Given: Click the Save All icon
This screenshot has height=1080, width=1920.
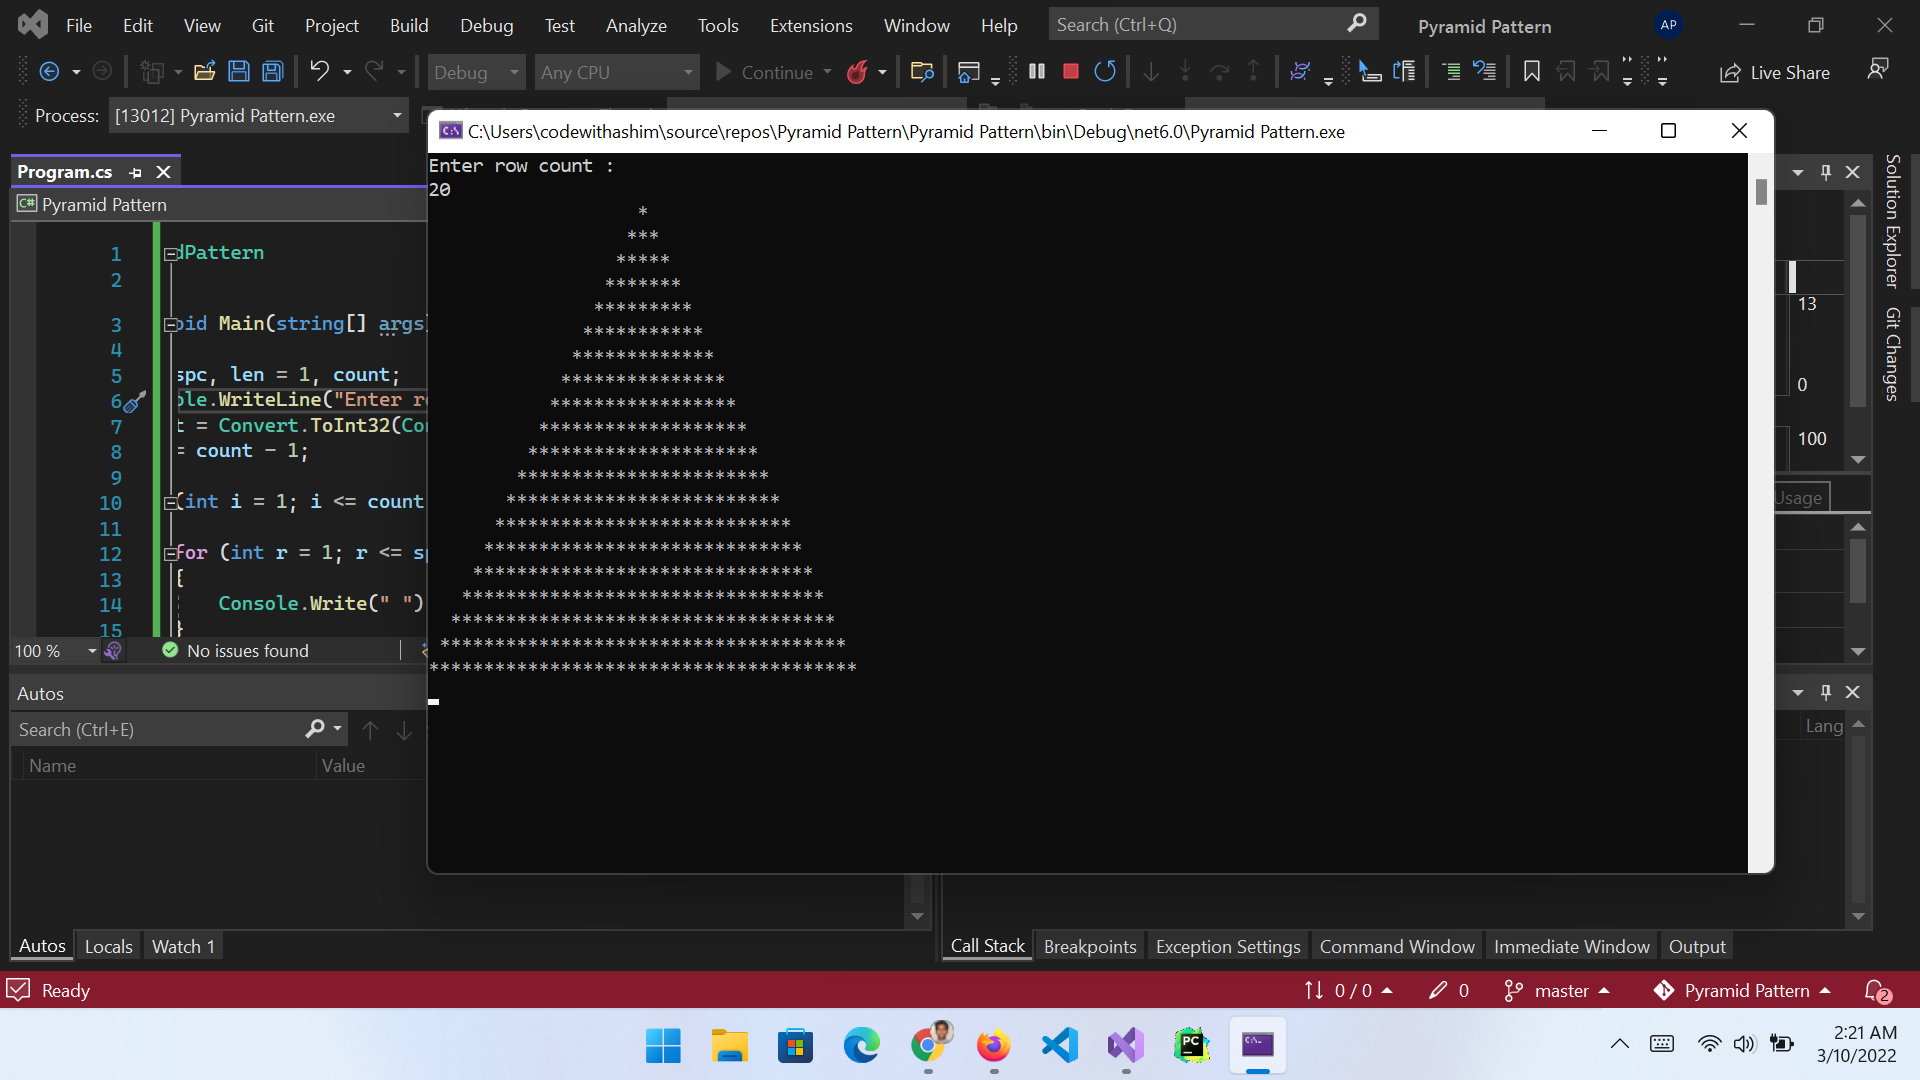Looking at the screenshot, I should point(273,72).
